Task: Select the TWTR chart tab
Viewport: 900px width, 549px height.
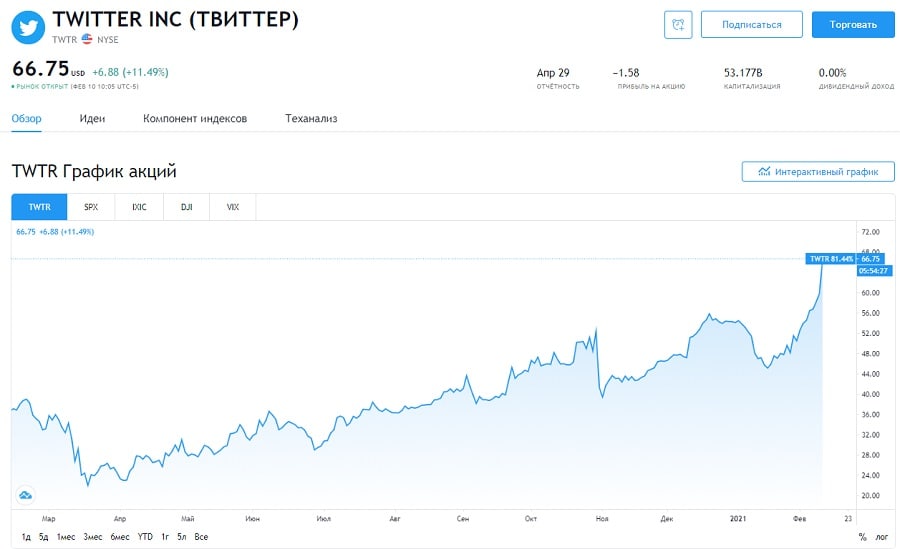Action: click(x=40, y=207)
